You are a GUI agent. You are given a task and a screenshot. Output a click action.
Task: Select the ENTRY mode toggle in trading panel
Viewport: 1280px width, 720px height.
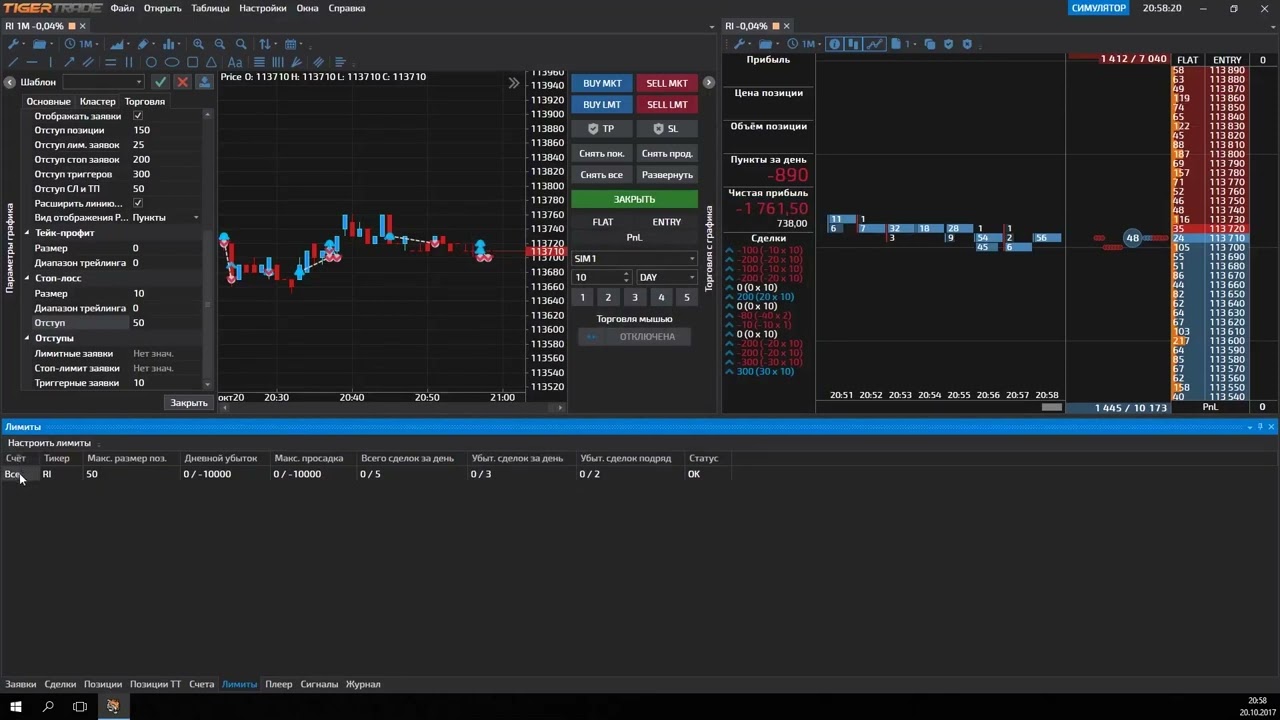(x=667, y=222)
